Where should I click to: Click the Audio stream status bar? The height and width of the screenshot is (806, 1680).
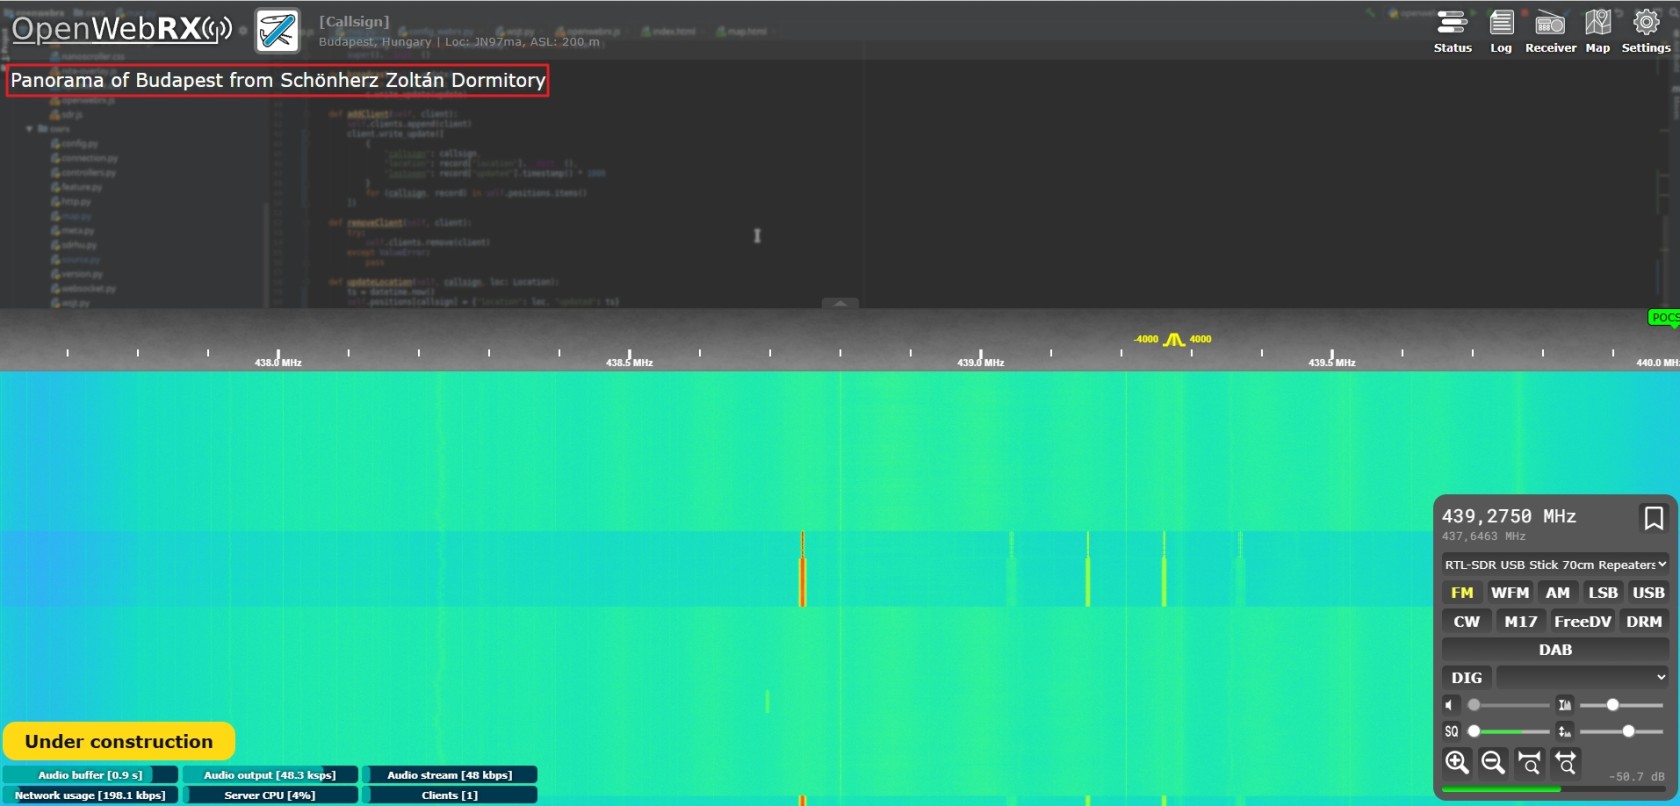[450, 775]
